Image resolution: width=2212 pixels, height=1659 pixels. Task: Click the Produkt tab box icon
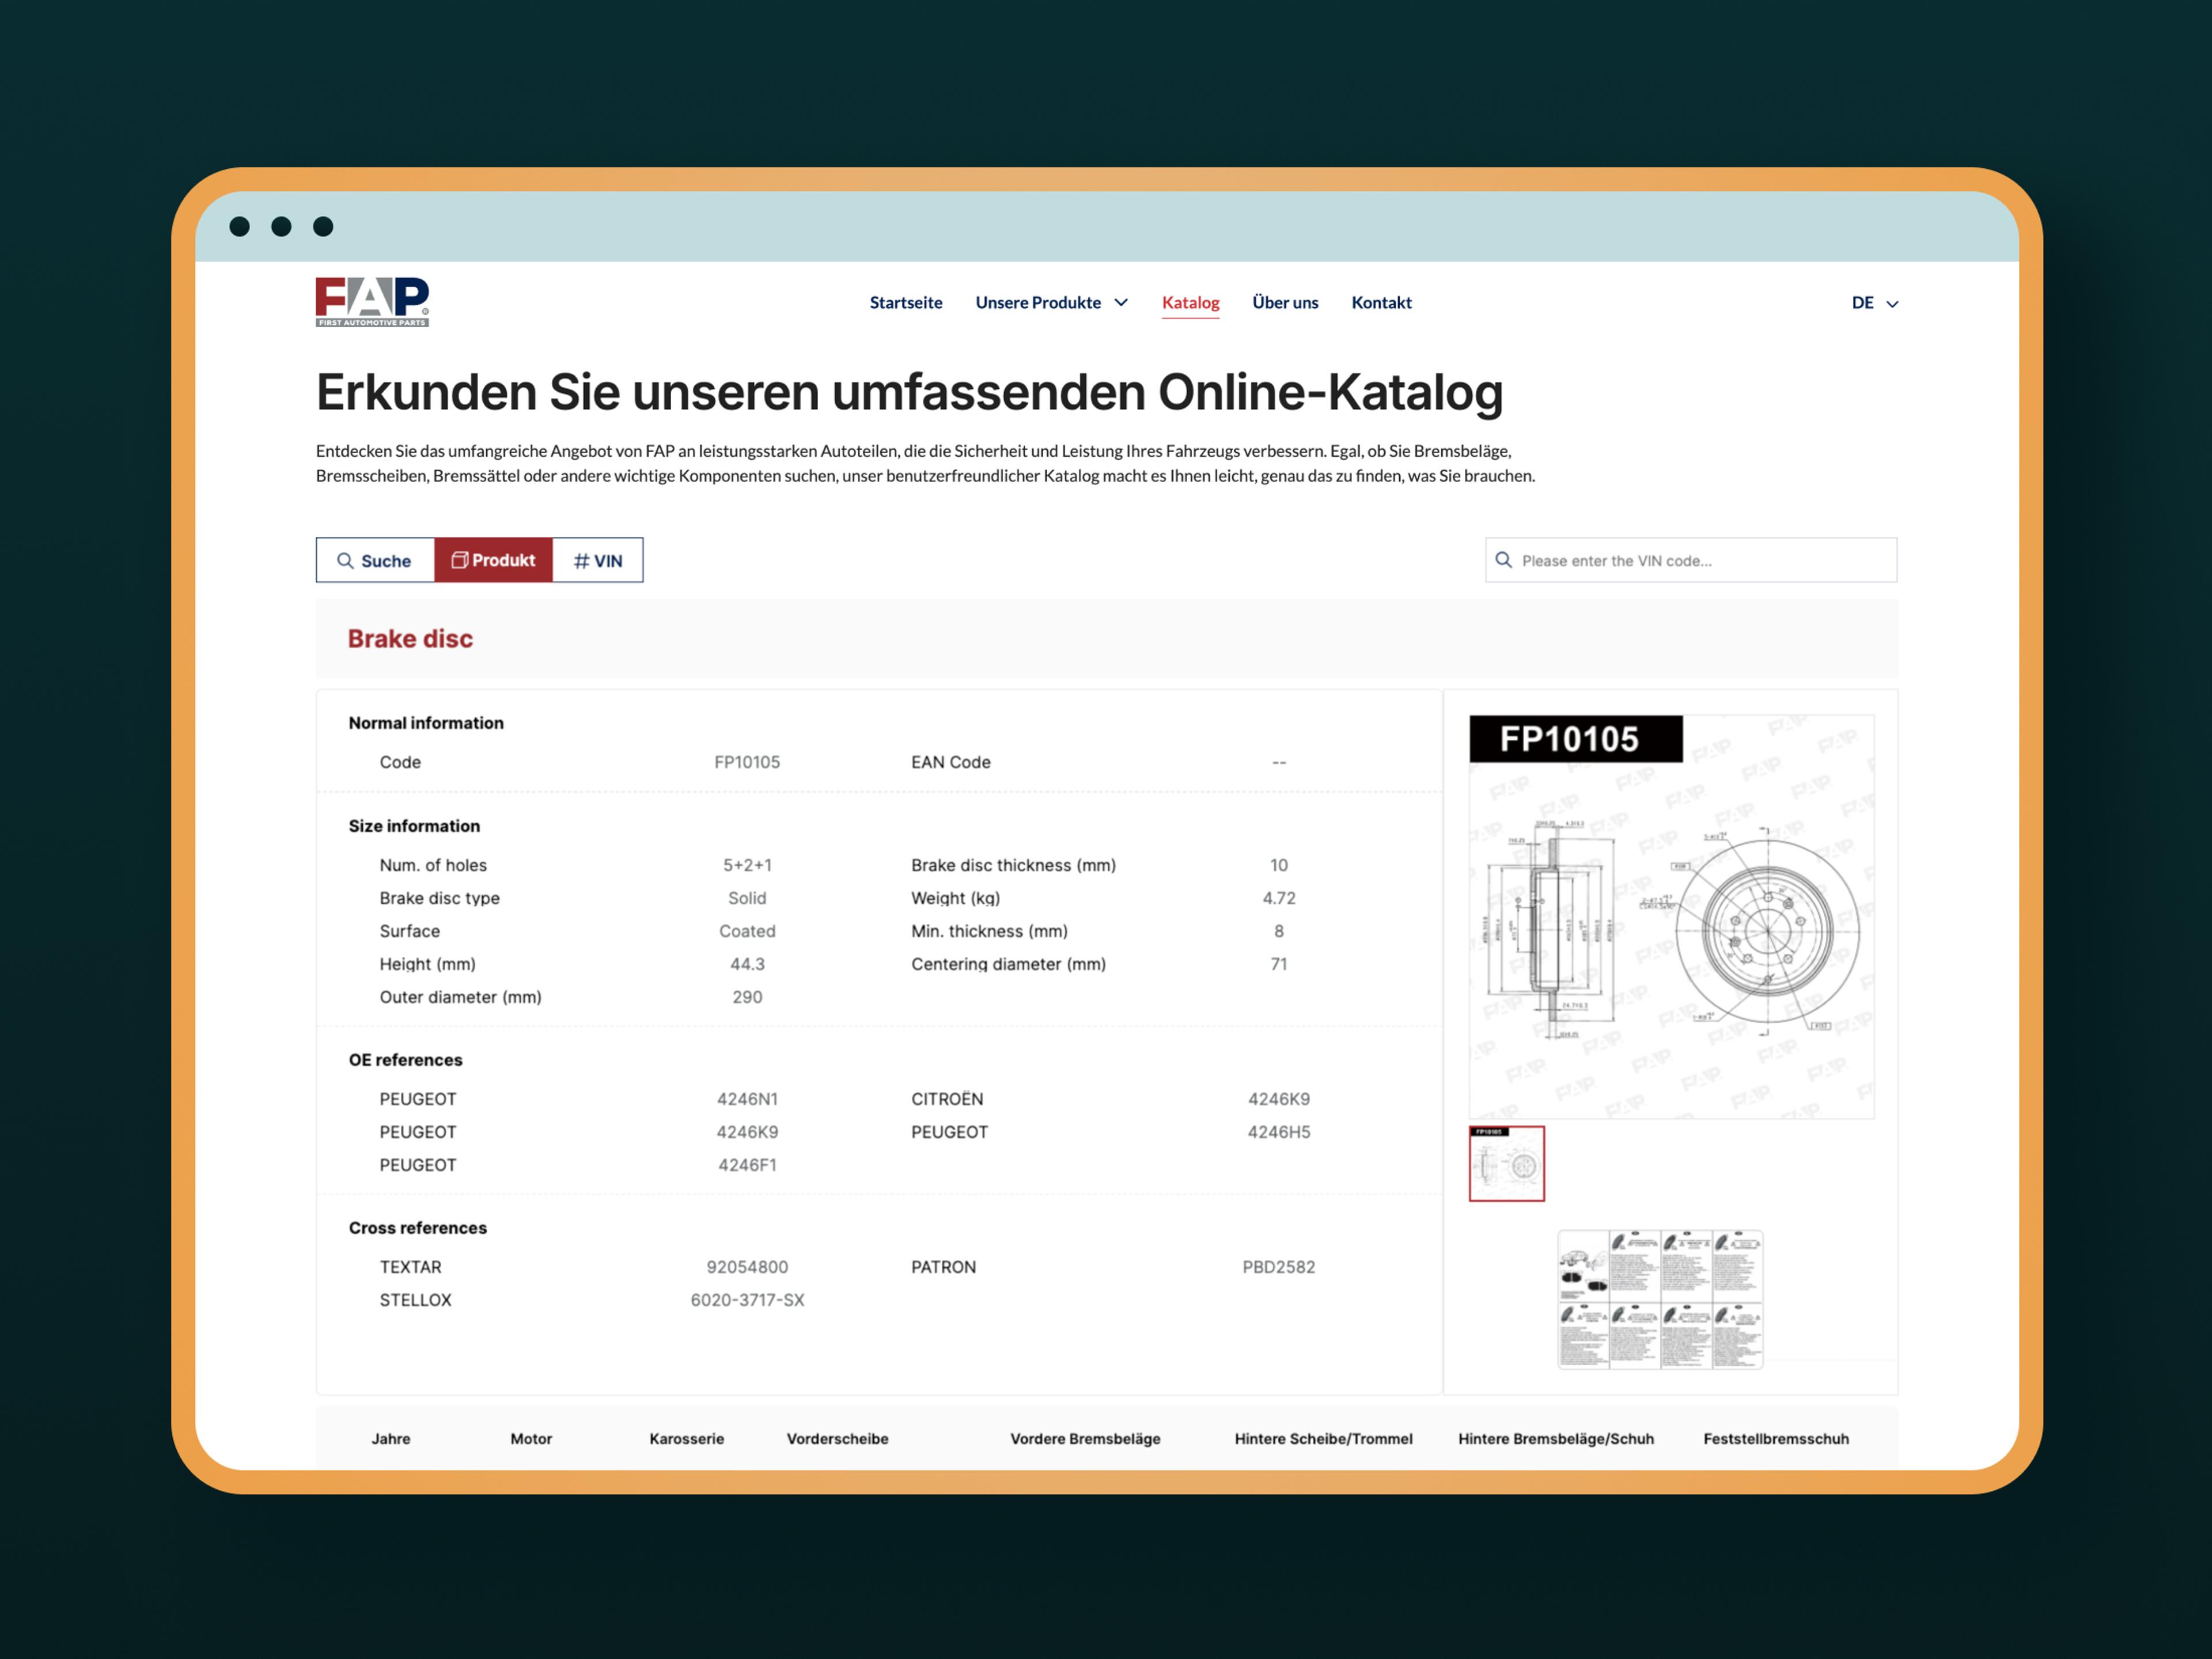459,560
